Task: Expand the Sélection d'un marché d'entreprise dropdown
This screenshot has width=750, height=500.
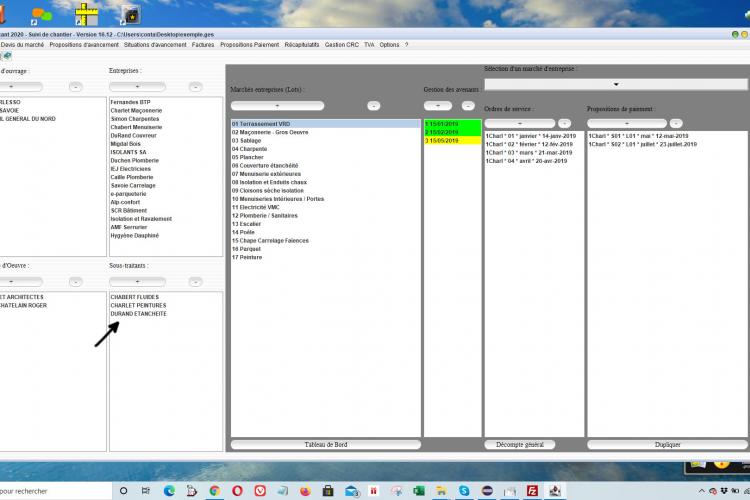Action: tap(616, 84)
